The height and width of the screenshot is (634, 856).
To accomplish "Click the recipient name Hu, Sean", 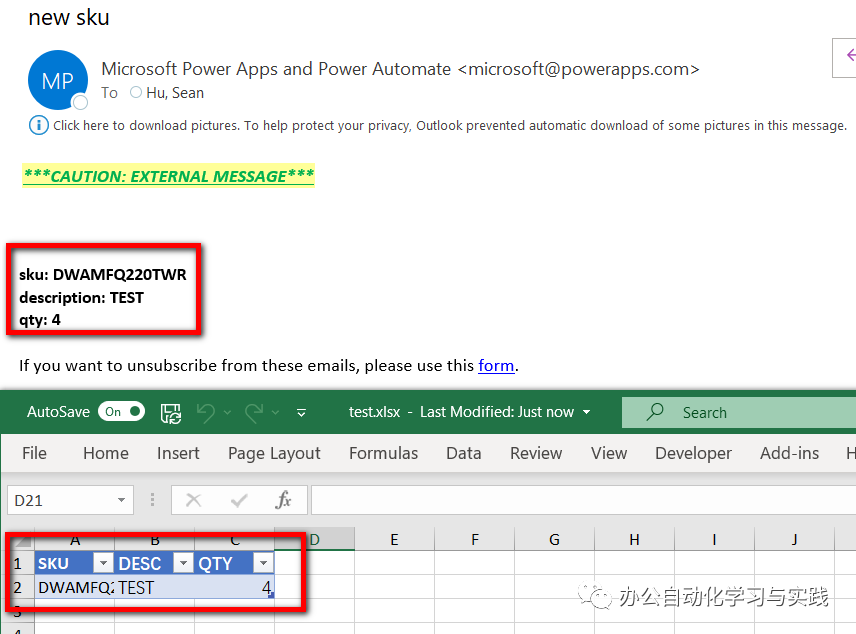I will 175,93.
